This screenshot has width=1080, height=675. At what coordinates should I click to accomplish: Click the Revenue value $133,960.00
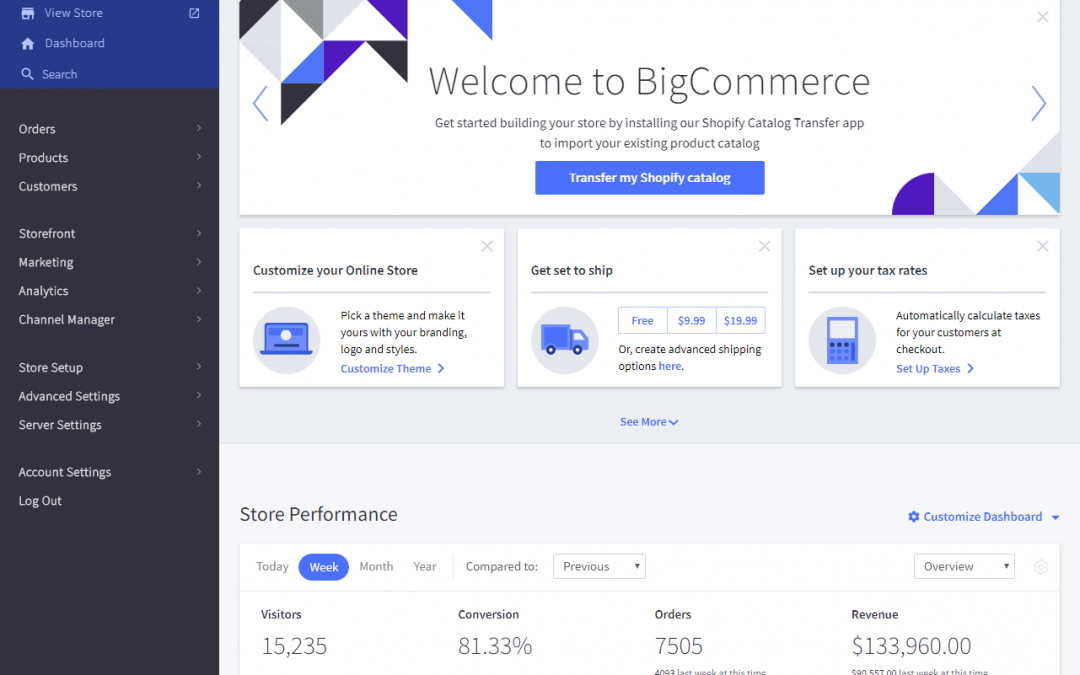911,646
